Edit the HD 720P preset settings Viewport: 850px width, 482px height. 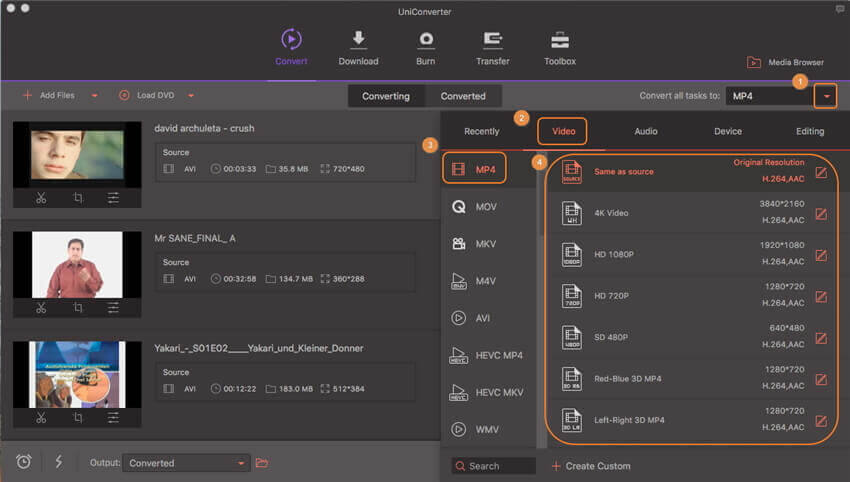click(821, 297)
